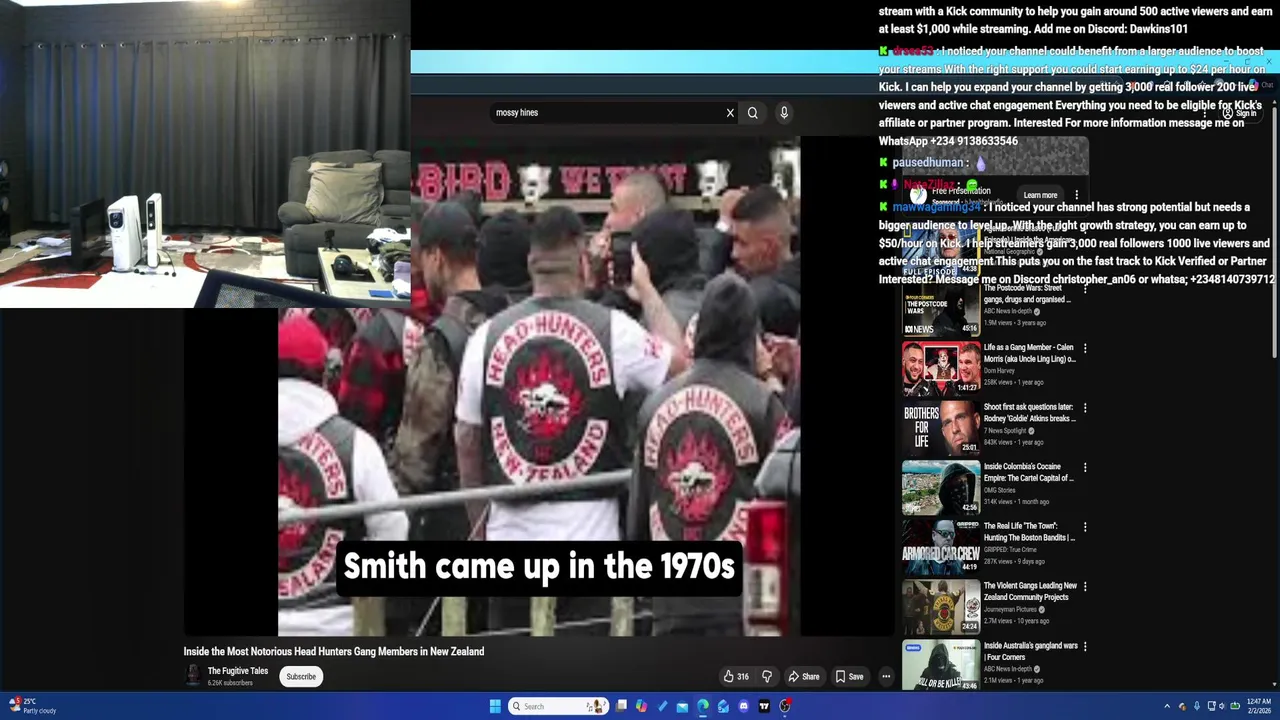
Task: Subscribe to The Fugitive Tales
Action: pos(301,677)
